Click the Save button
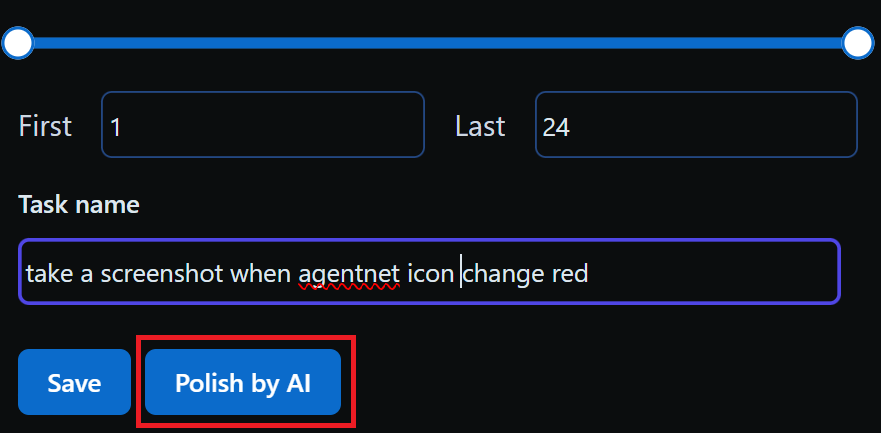The image size is (881, 433). click(74, 382)
